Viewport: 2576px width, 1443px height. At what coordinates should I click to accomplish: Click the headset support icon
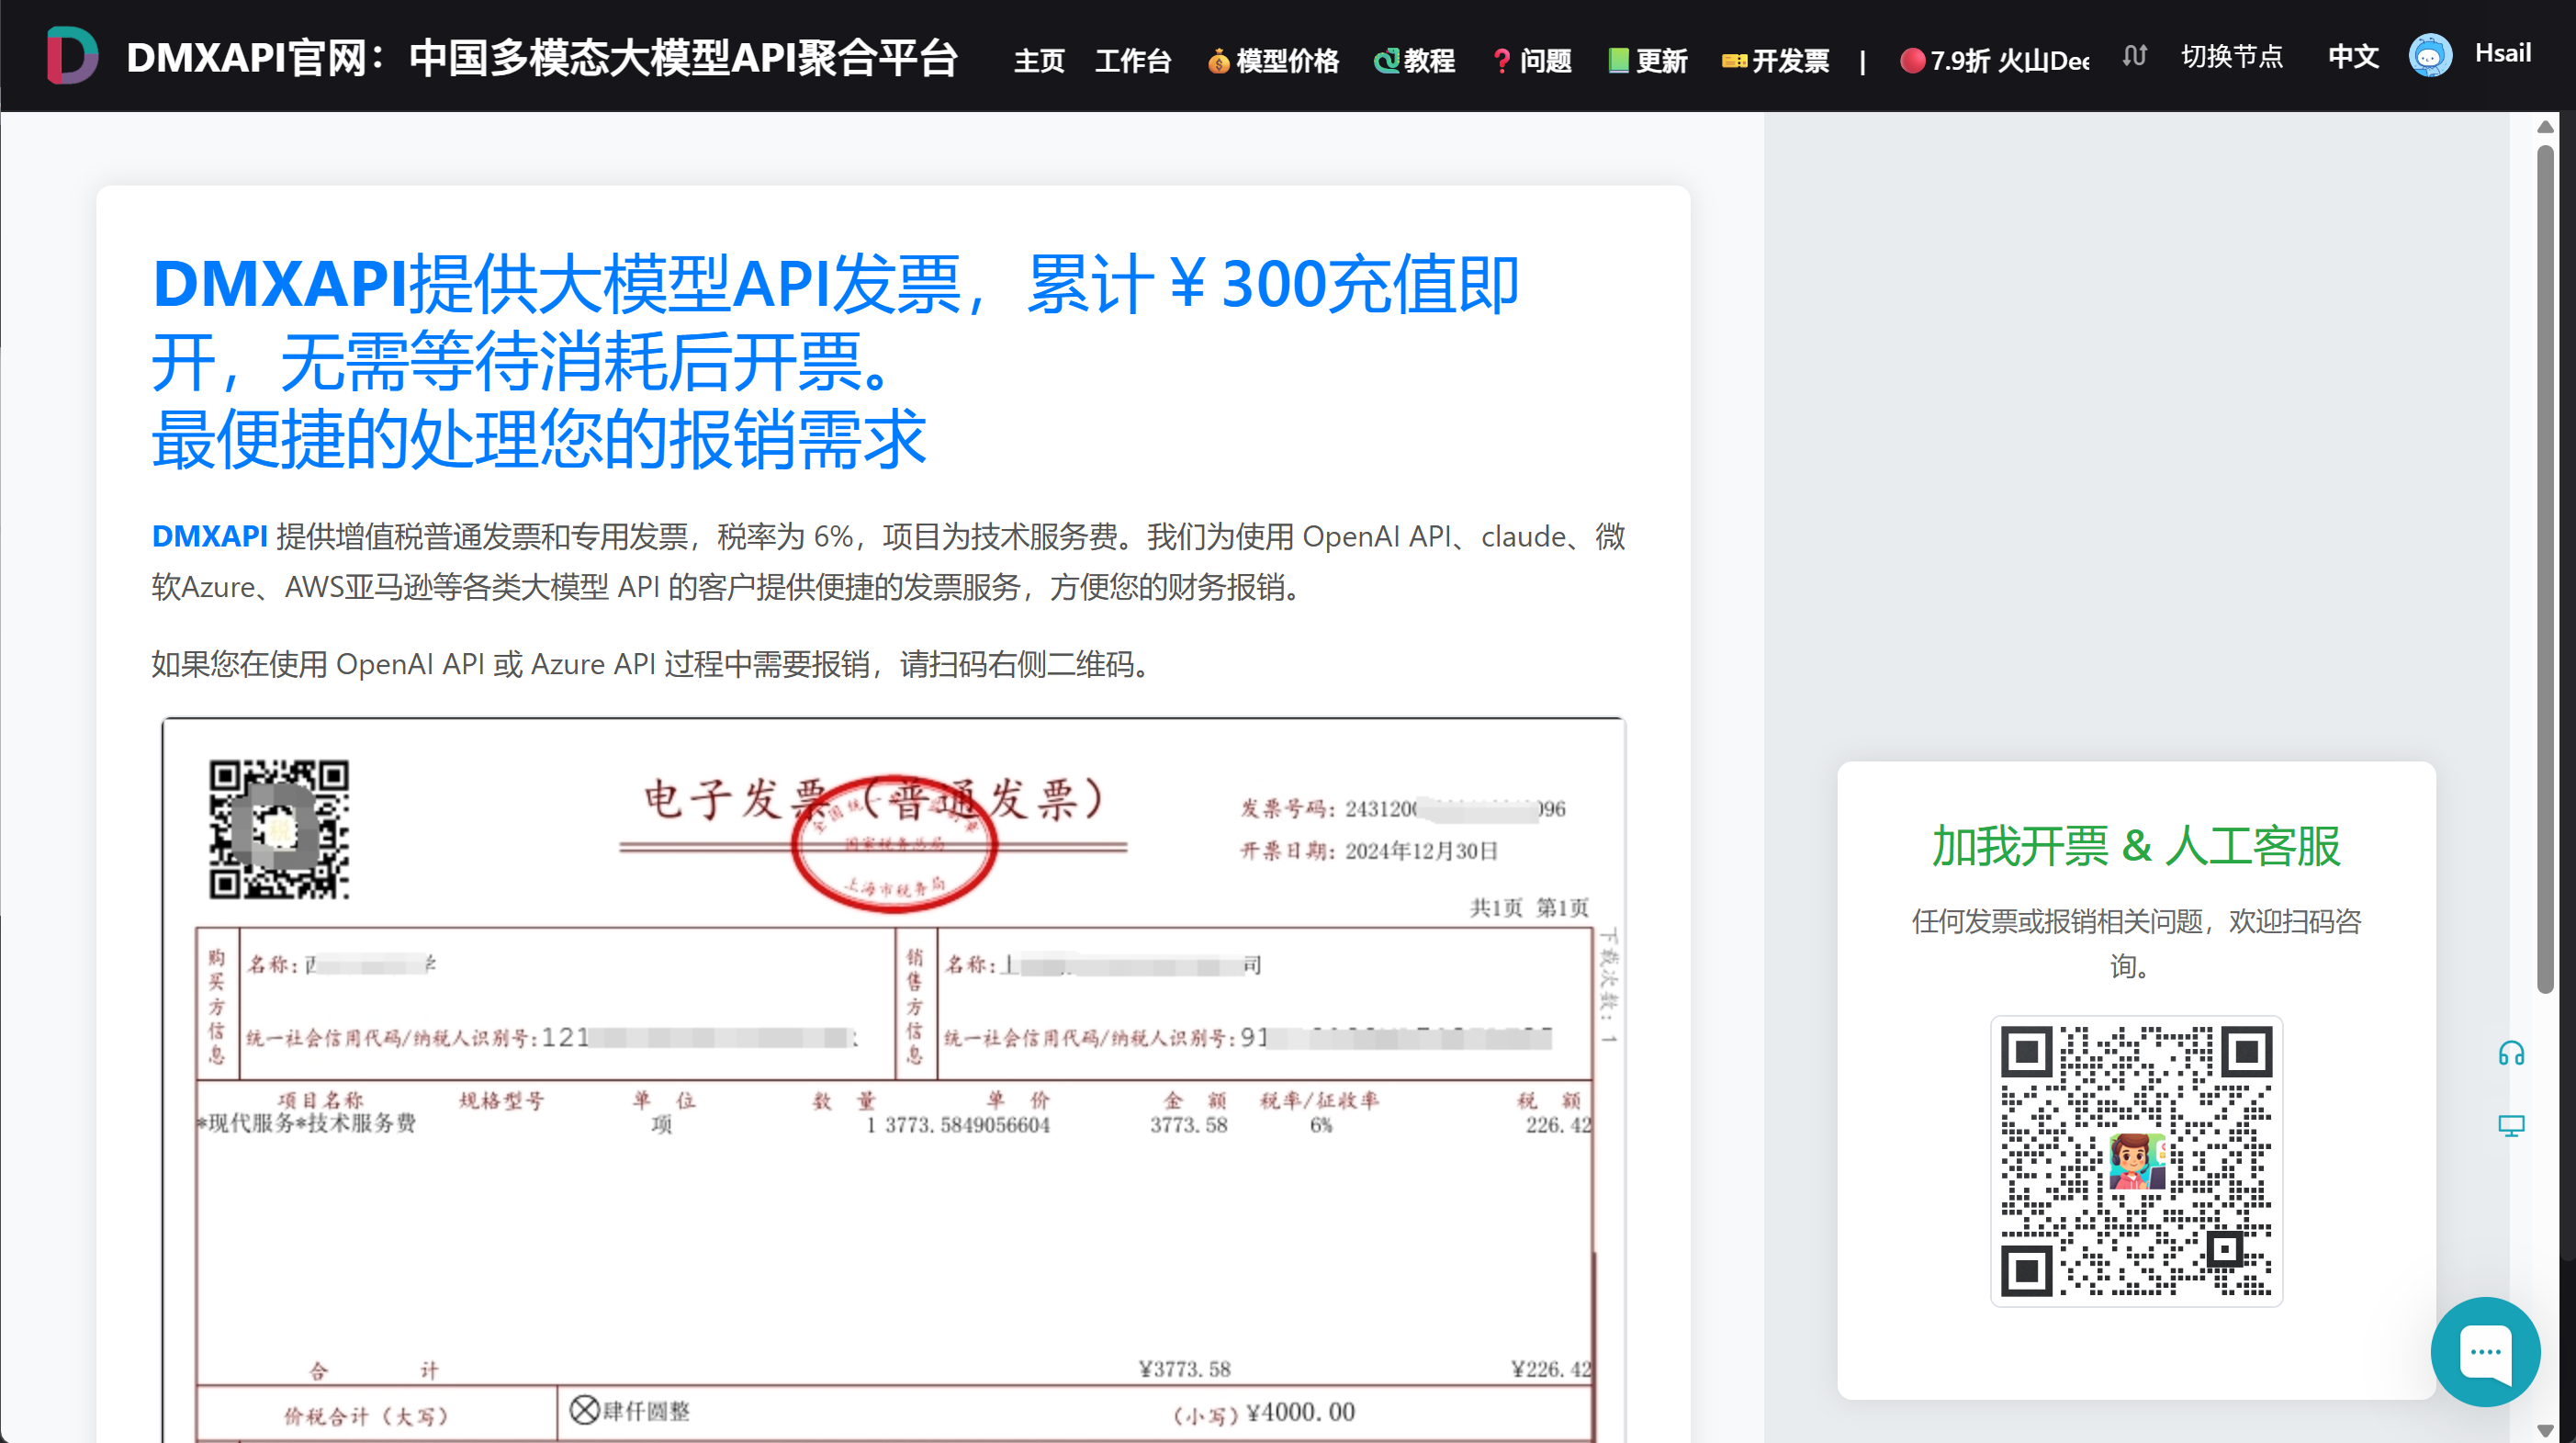(x=2511, y=1053)
